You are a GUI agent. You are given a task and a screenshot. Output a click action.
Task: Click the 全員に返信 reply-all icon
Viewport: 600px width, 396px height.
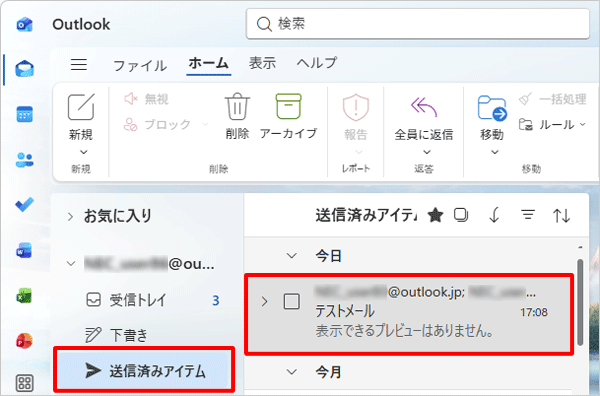pyautogui.click(x=424, y=108)
